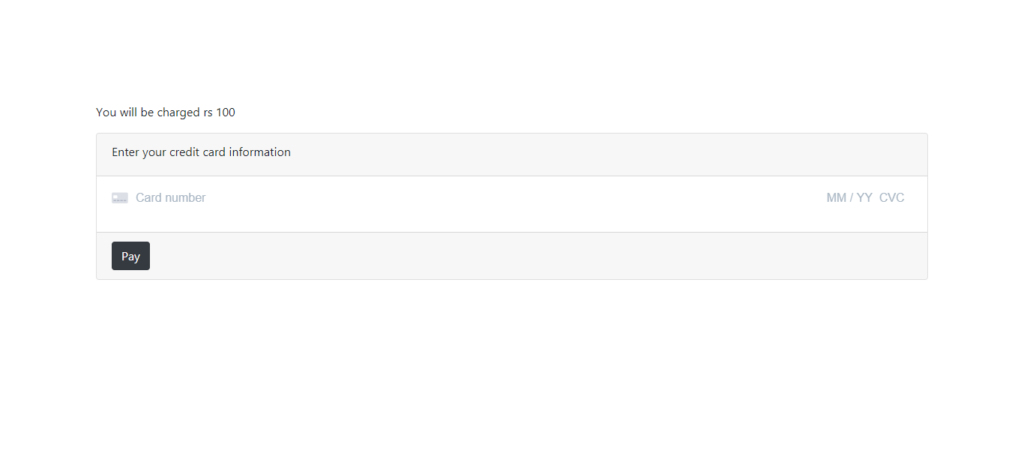Click the "MM" month placeholder
Screen dimensions: 1024x469
click(x=836, y=198)
